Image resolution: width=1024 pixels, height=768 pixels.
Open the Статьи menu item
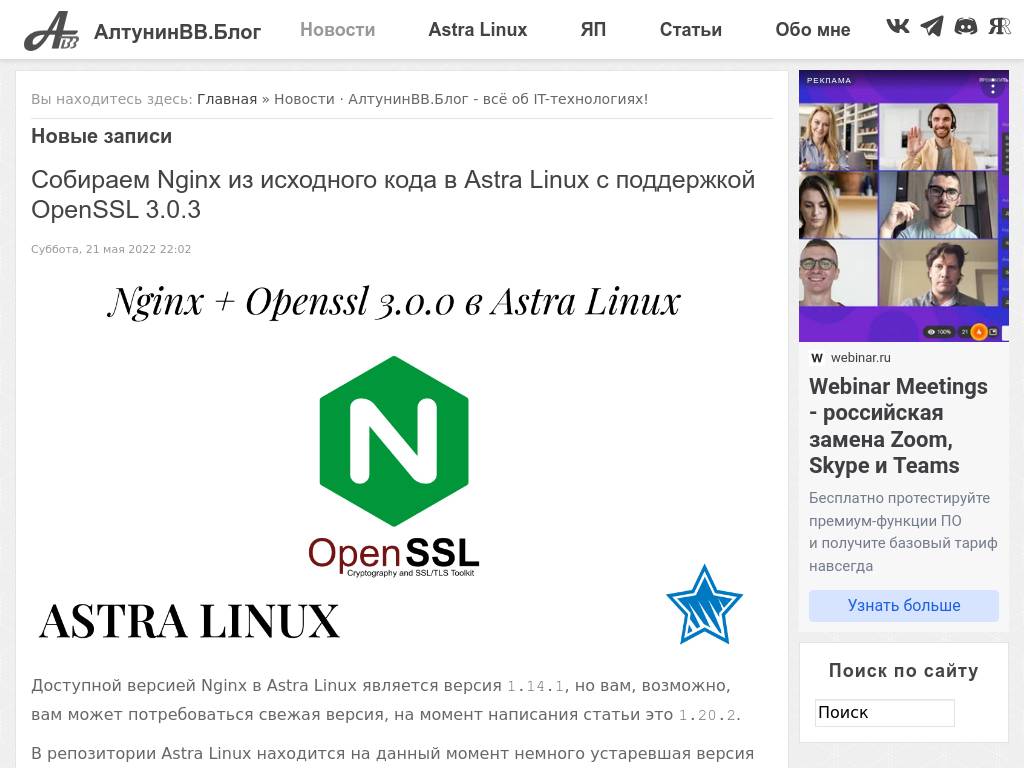(x=690, y=29)
